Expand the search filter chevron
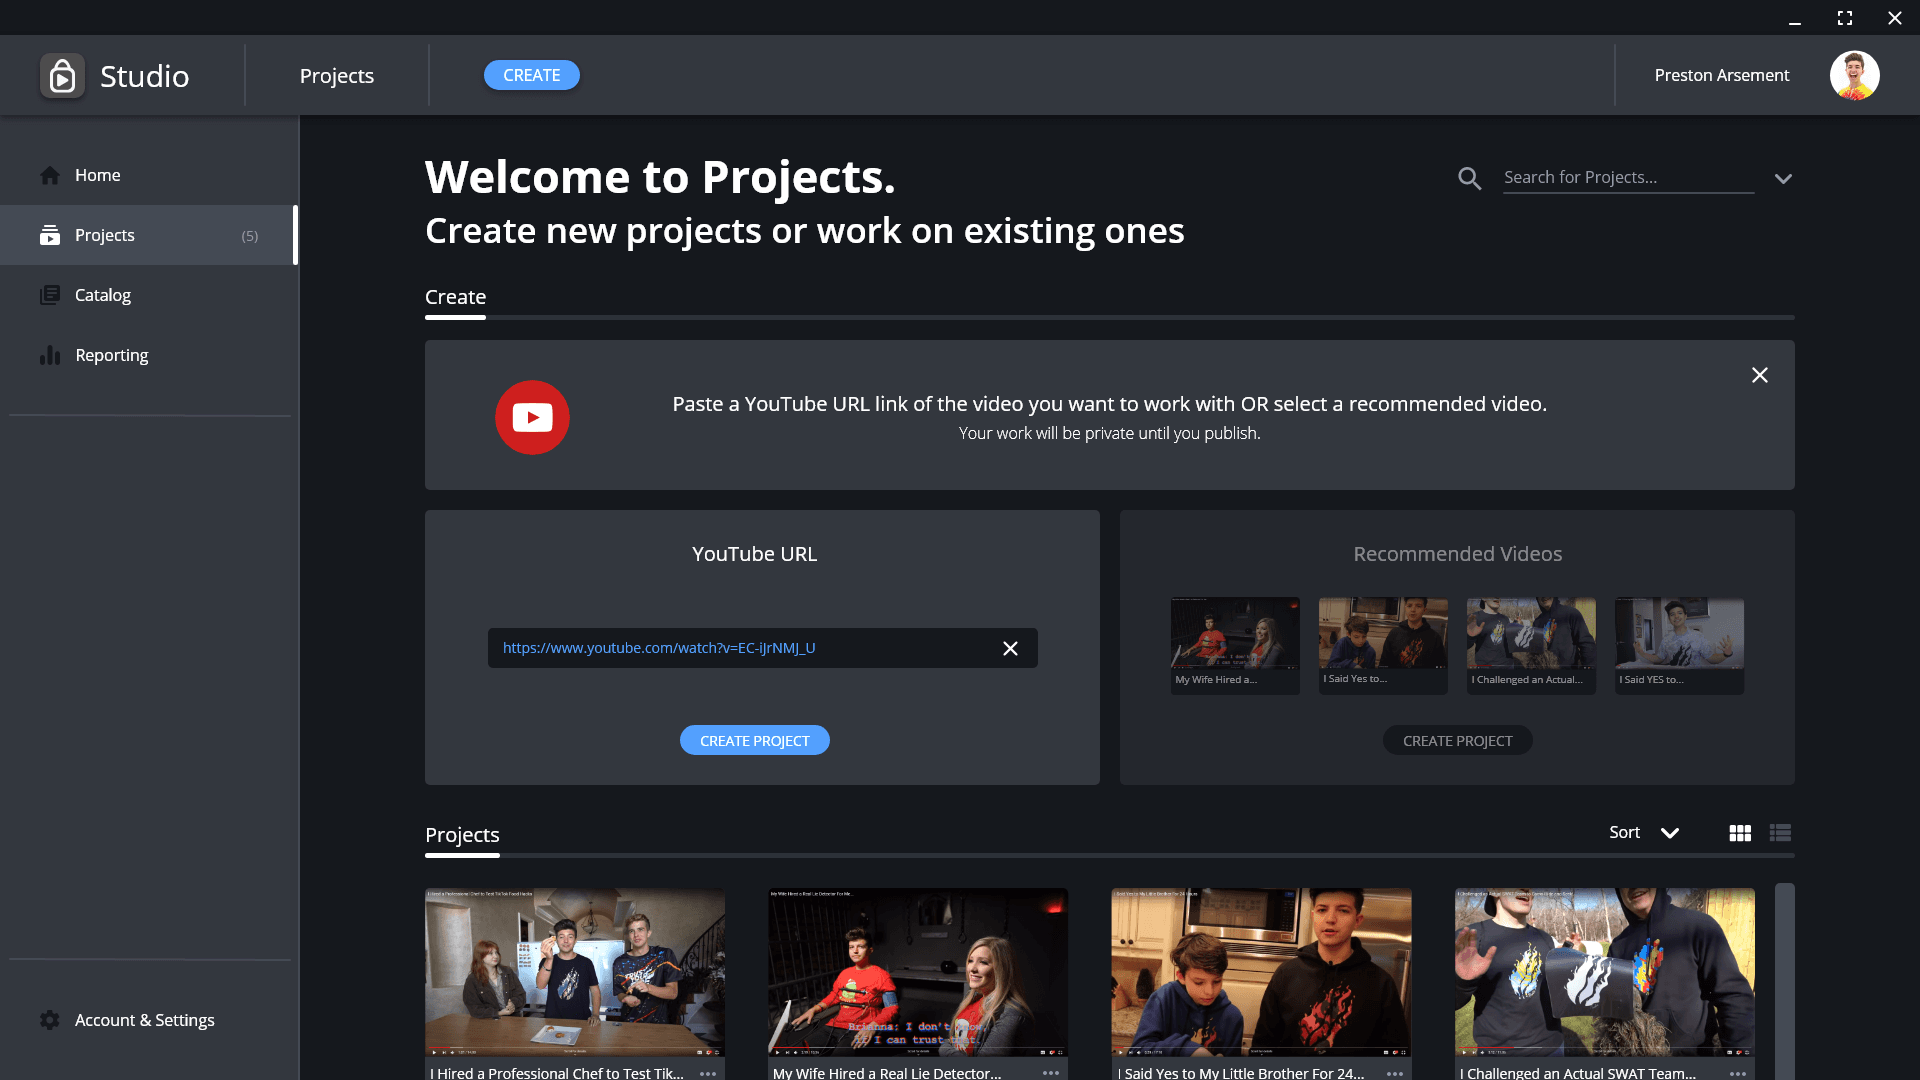The height and width of the screenshot is (1080, 1920). point(1784,178)
